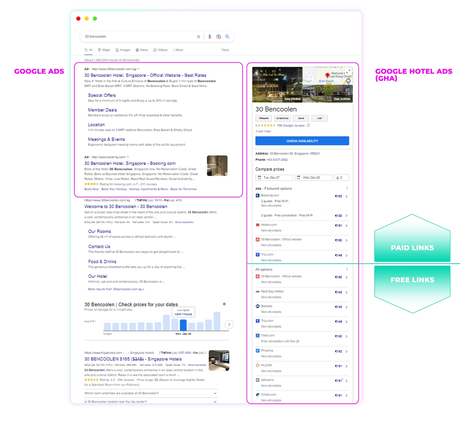Open the Food & Dining sitelink
The width and height of the screenshot is (465, 423).
pos(102,261)
